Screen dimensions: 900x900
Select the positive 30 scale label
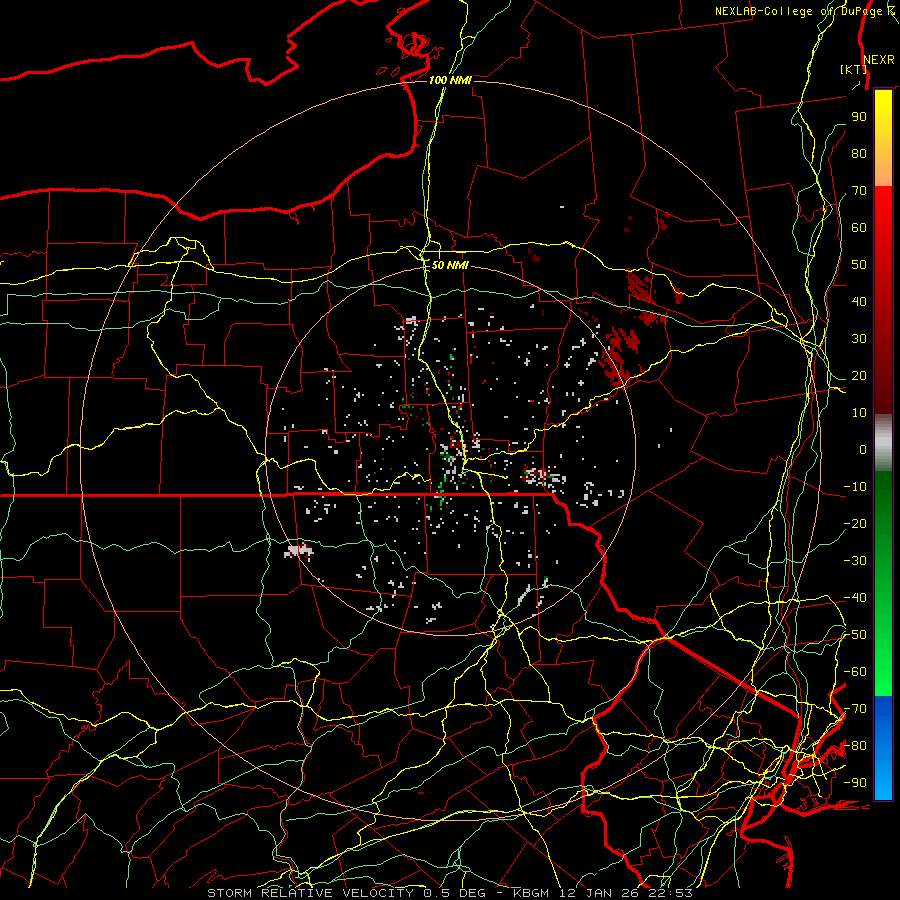pos(859,339)
